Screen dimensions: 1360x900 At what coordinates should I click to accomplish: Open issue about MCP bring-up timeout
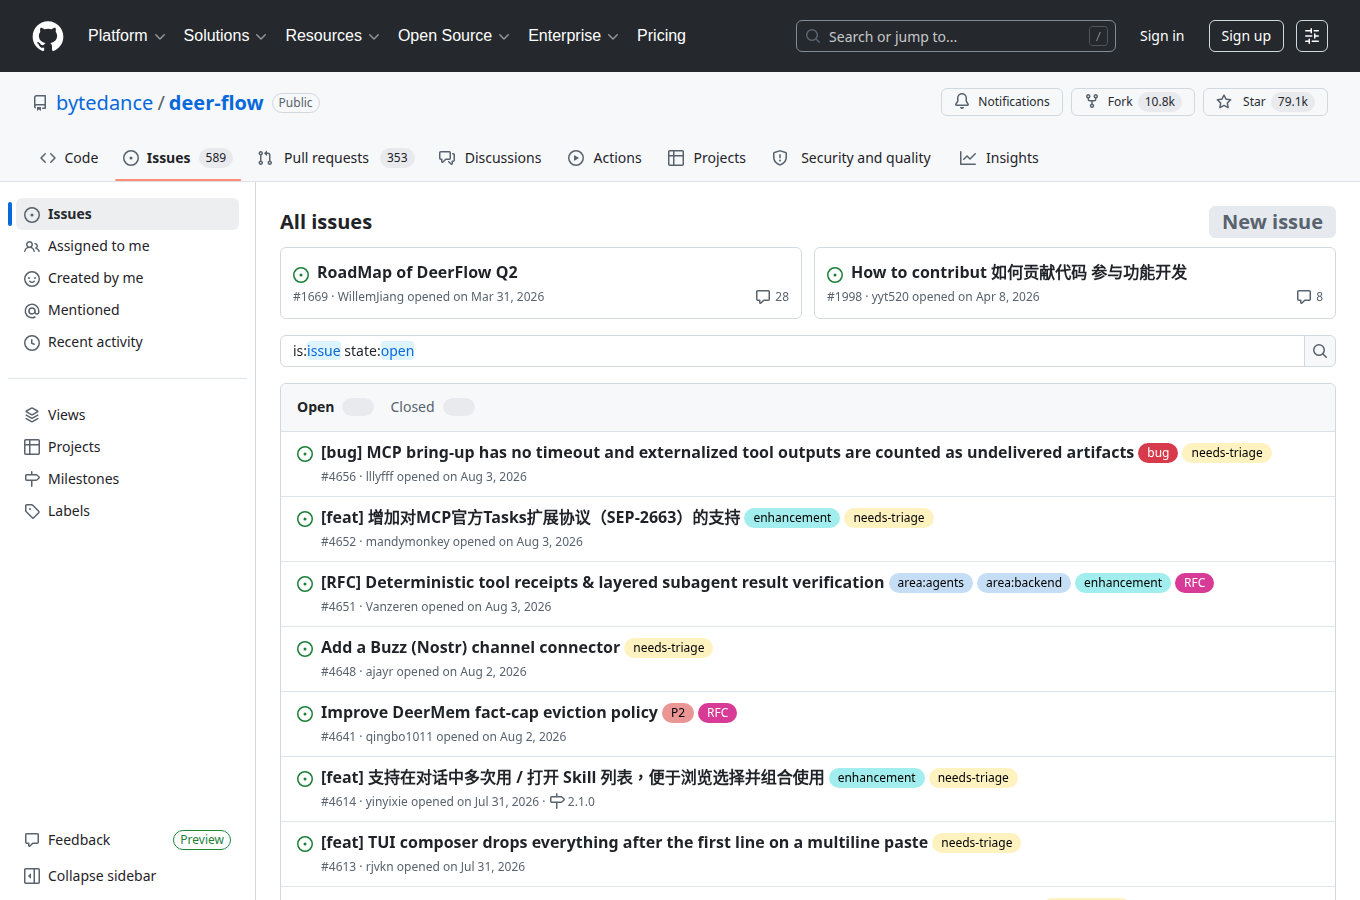(727, 452)
